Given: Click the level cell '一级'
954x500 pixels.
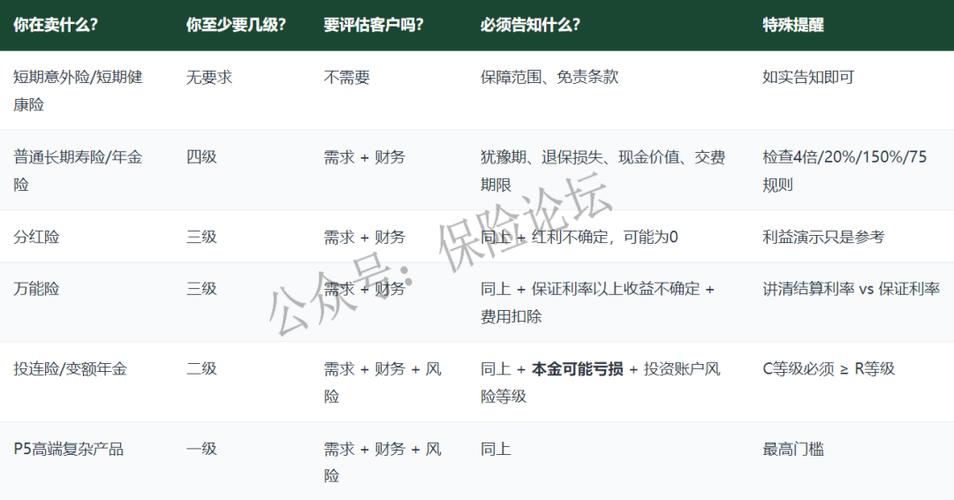Looking at the screenshot, I should coord(201,449).
